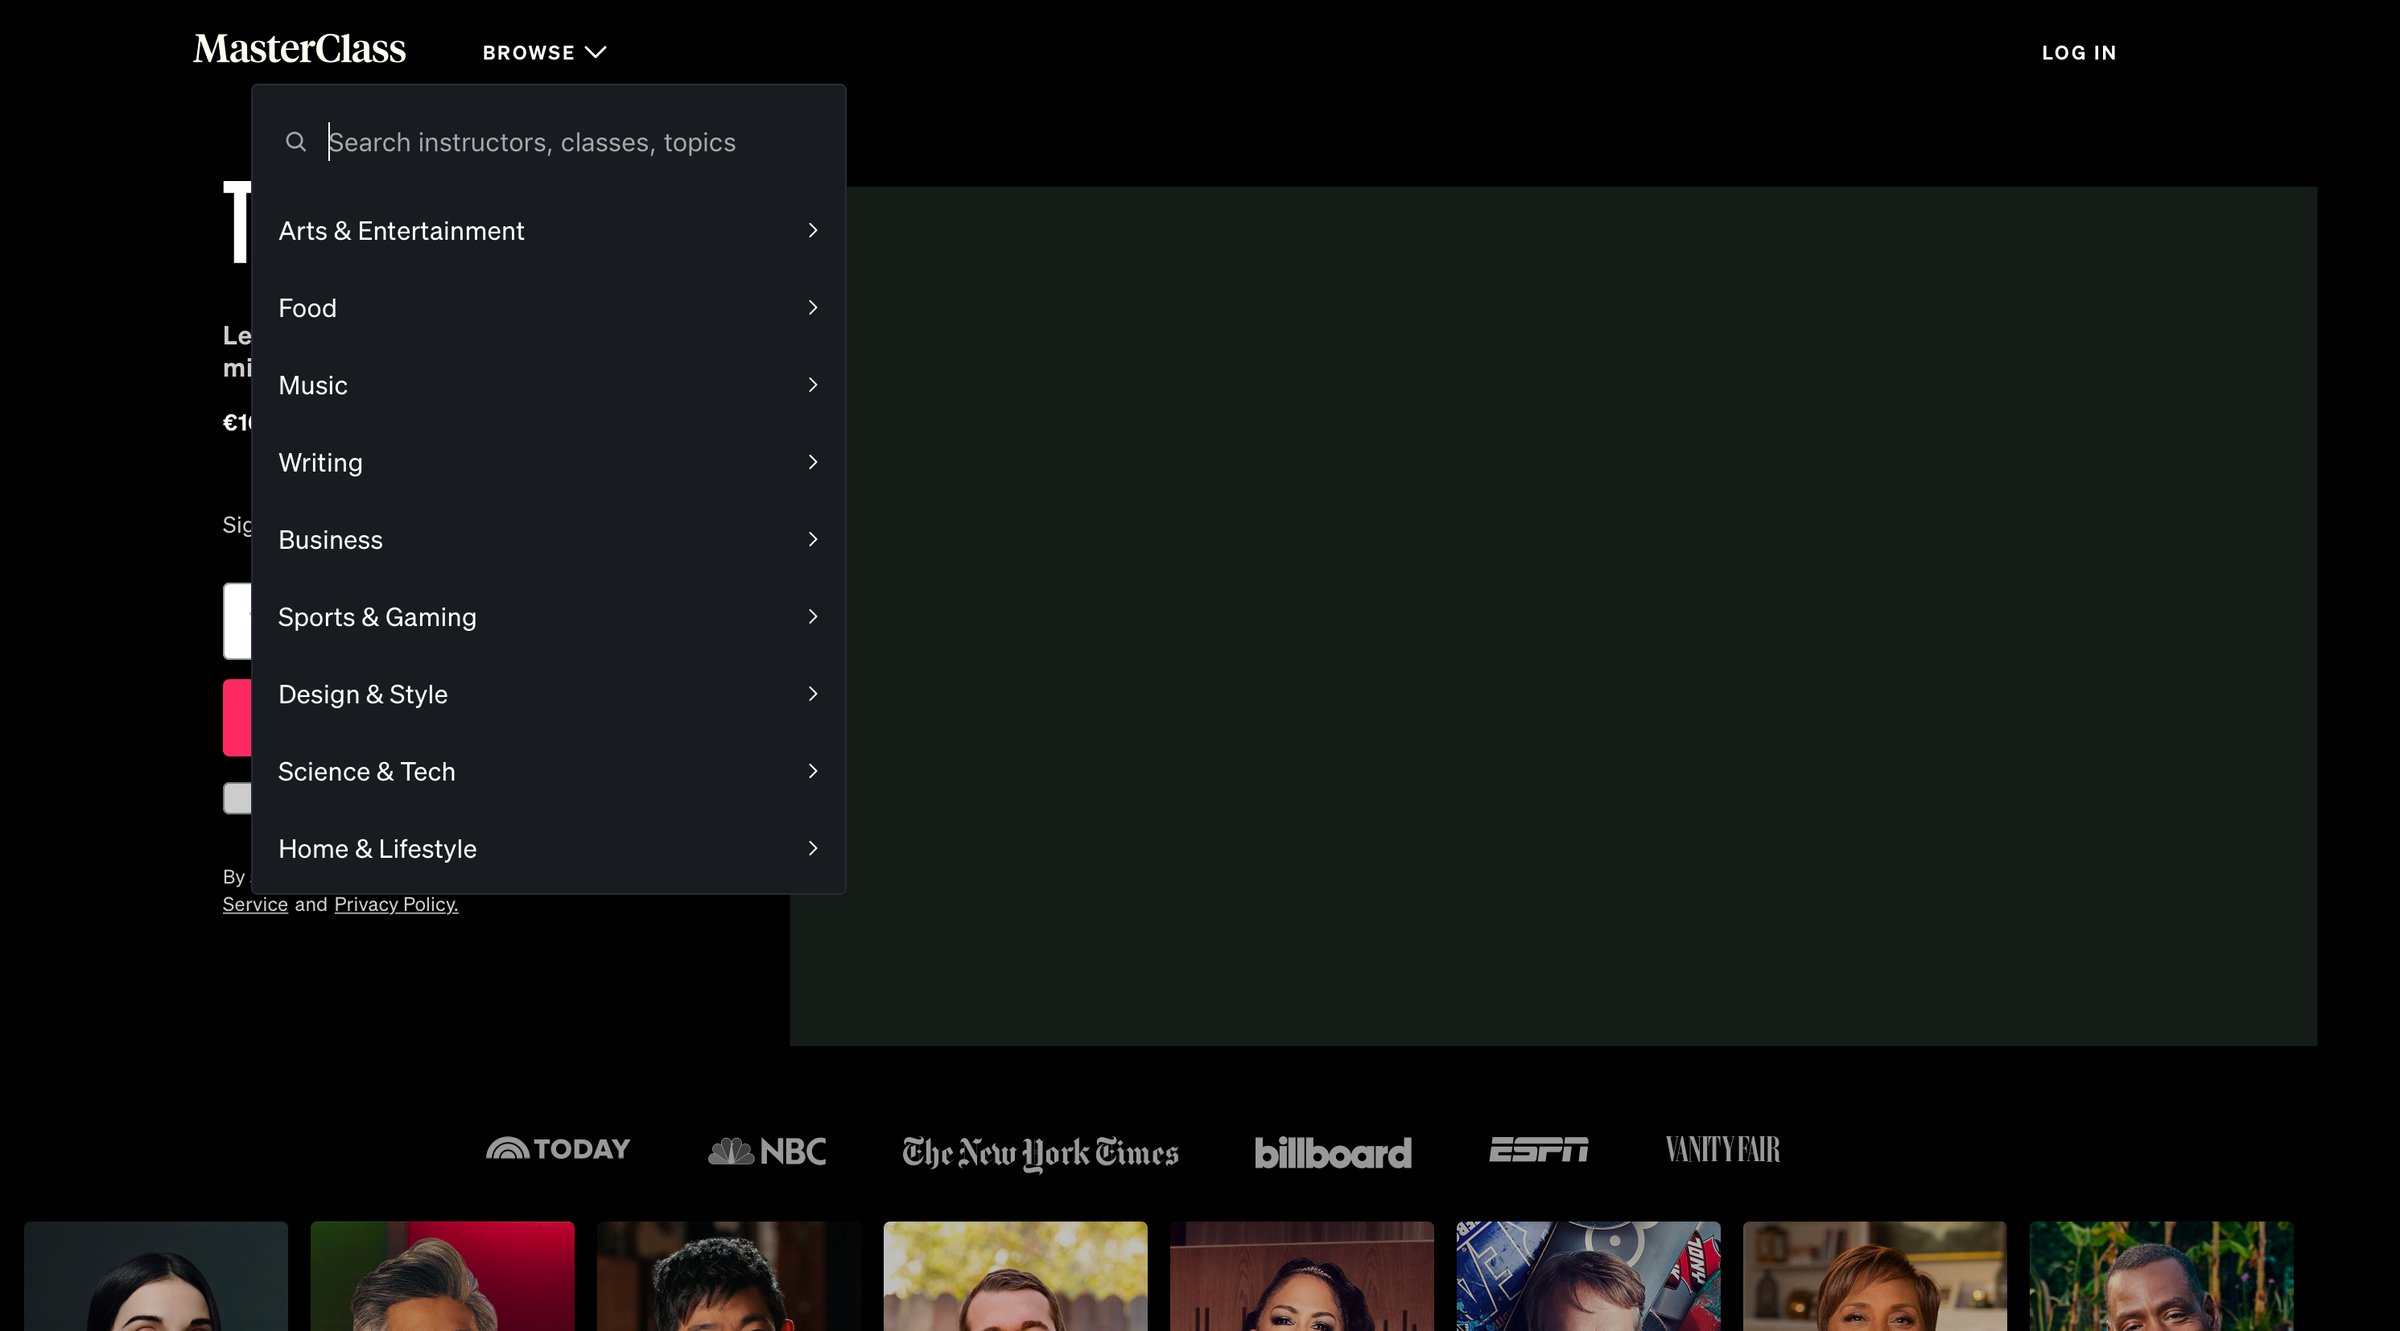This screenshot has width=2400, height=1331.
Task: Expand the Writing chevron arrow
Action: click(x=813, y=462)
